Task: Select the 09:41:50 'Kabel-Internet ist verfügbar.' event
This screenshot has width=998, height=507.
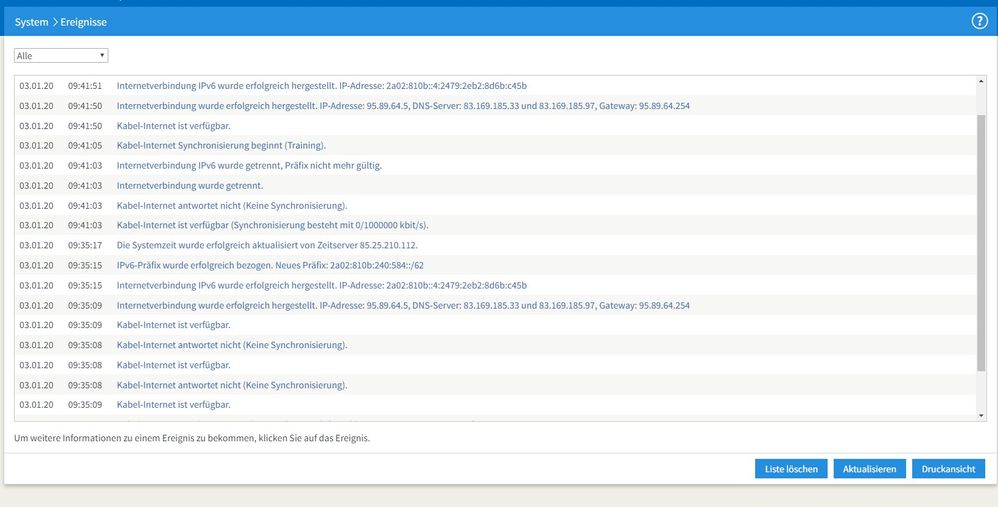Action: [x=495, y=126]
